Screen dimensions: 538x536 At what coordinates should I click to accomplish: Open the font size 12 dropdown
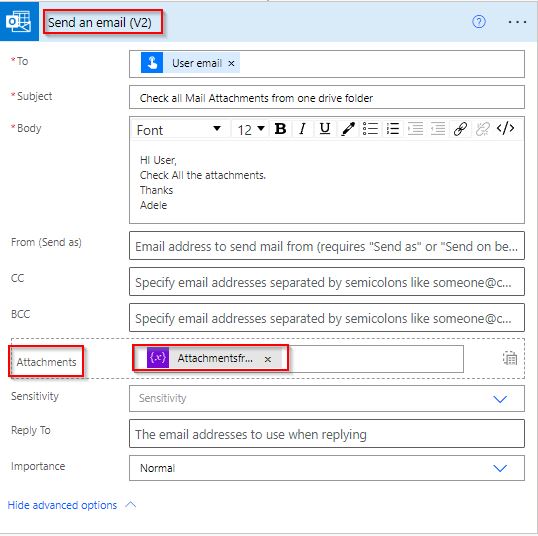click(251, 130)
